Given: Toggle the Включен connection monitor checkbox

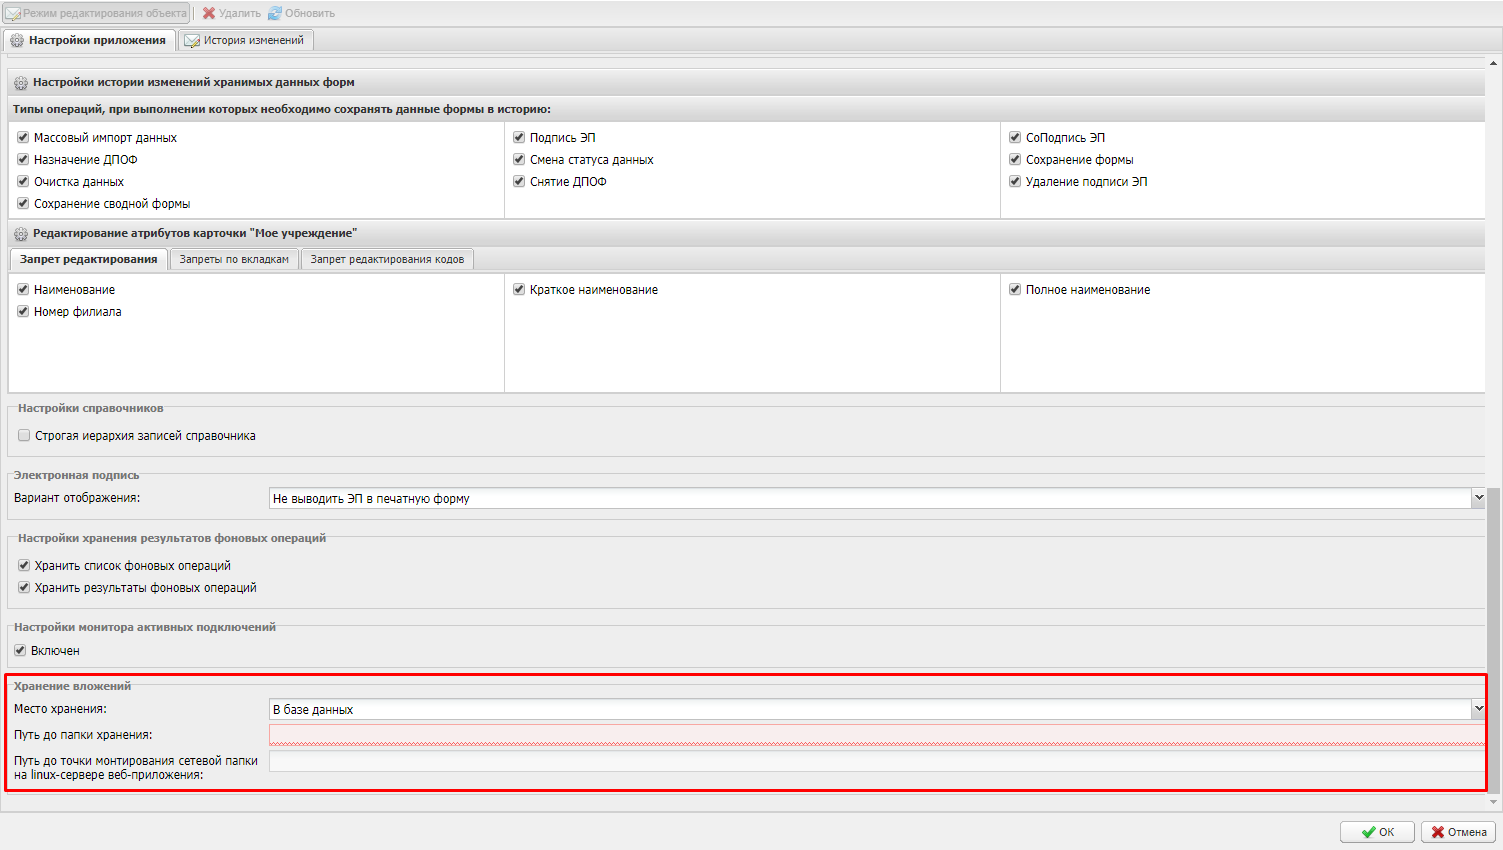Looking at the screenshot, I should point(20,651).
